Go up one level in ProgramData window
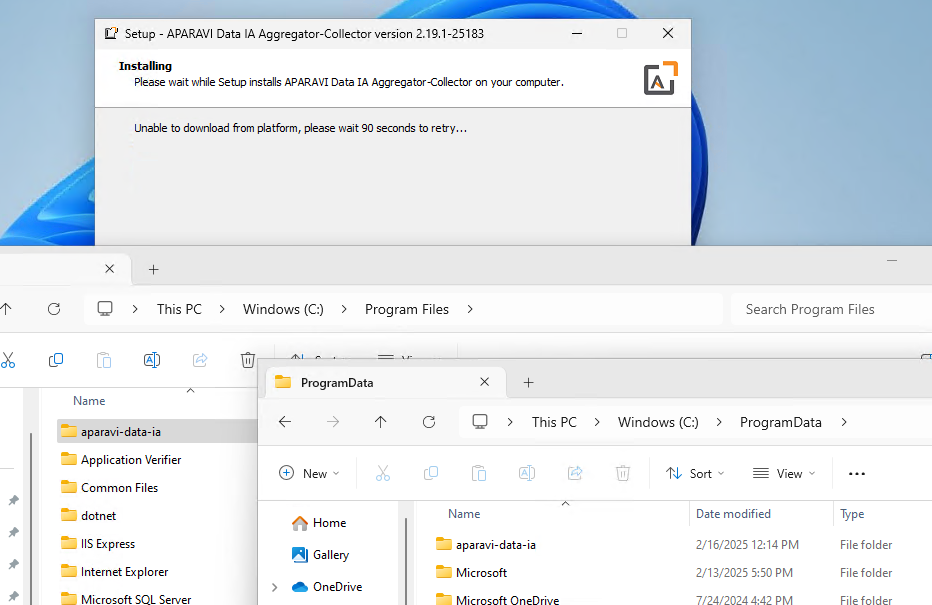This screenshot has width=932, height=605. click(x=380, y=422)
